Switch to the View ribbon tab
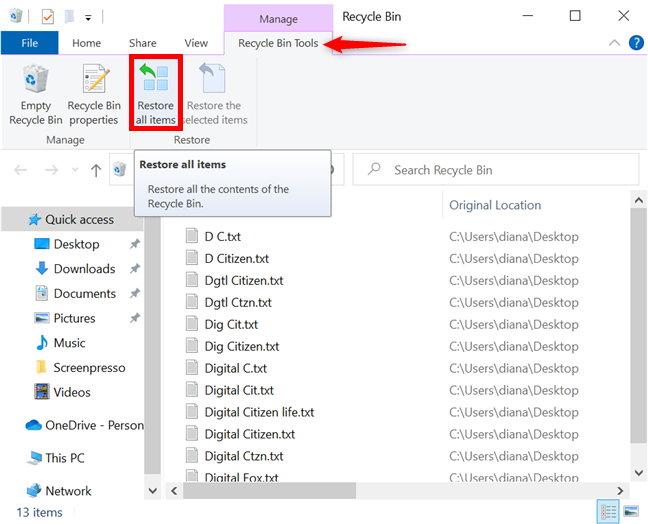The height and width of the screenshot is (524, 648). point(196,43)
